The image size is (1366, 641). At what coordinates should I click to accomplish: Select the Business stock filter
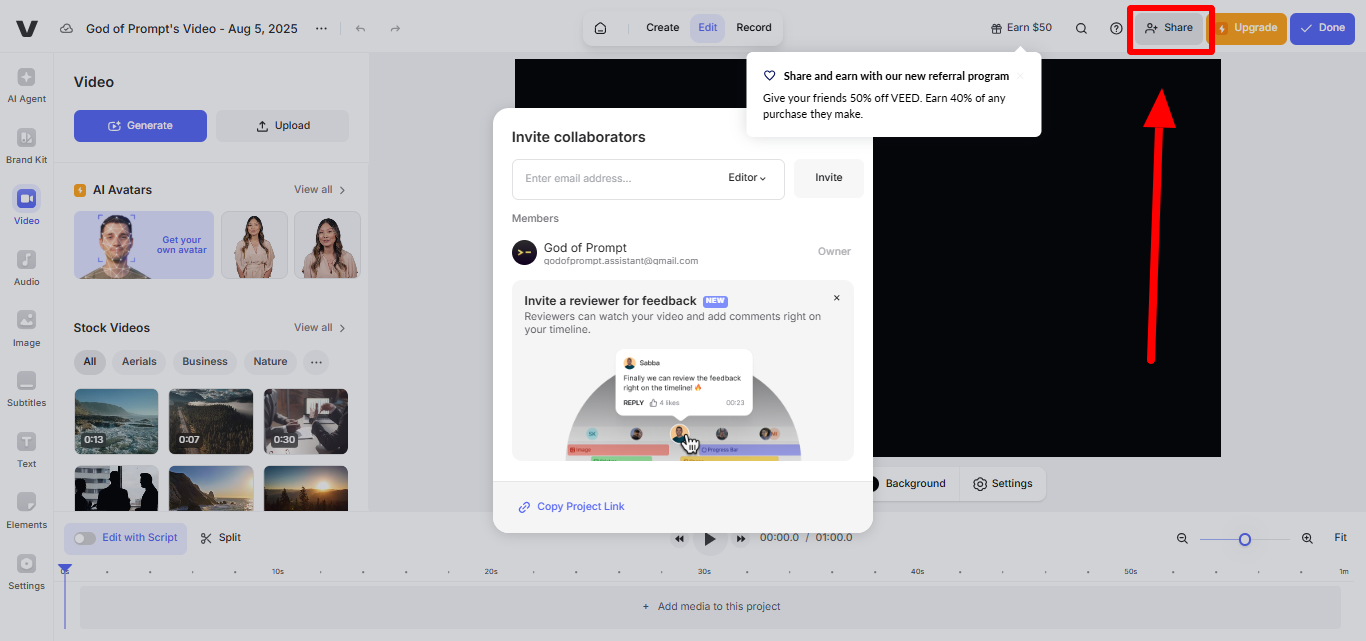click(205, 362)
